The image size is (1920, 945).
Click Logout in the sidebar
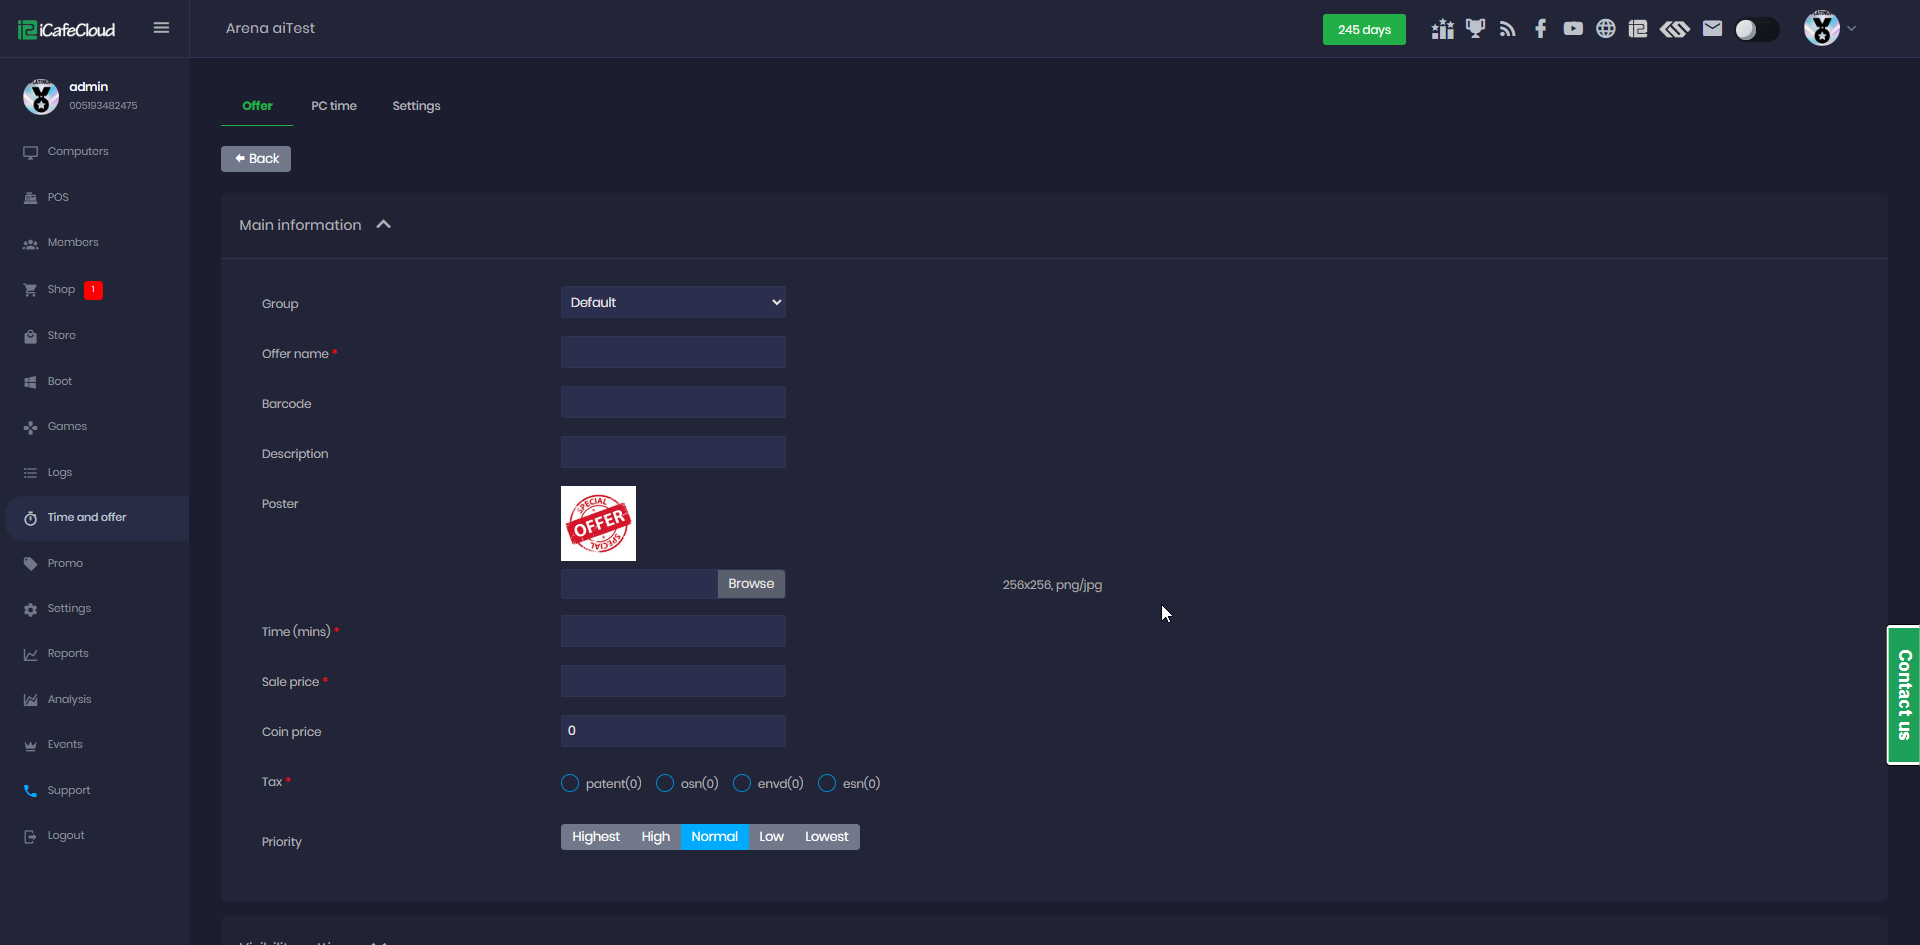coord(94,836)
